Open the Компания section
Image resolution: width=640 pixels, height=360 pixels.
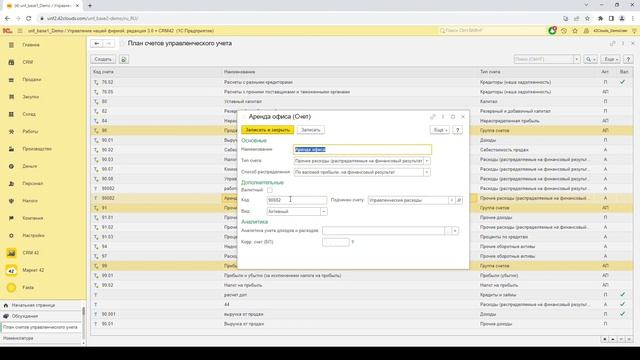pos(33,218)
